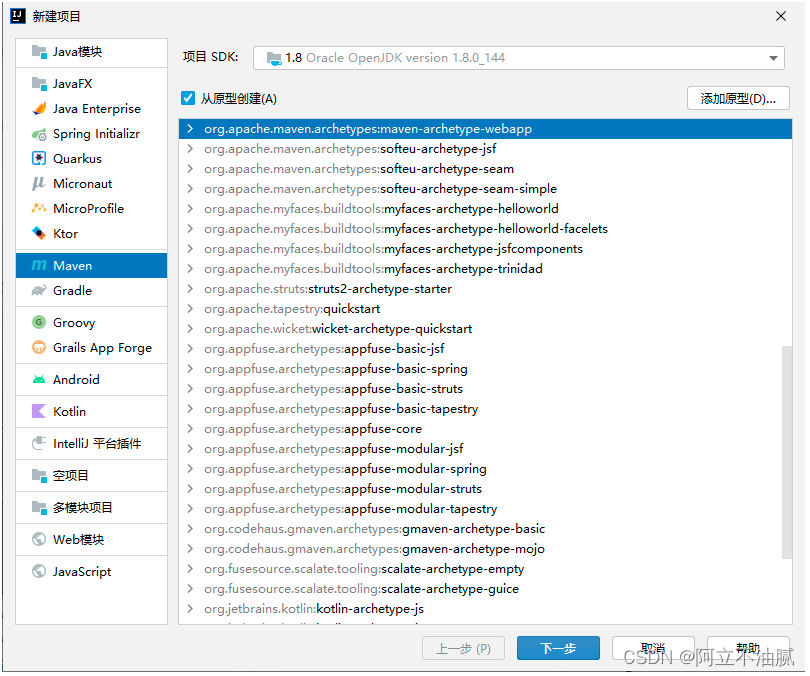Click the Groovy green circle icon
The image size is (810, 676).
[39, 323]
